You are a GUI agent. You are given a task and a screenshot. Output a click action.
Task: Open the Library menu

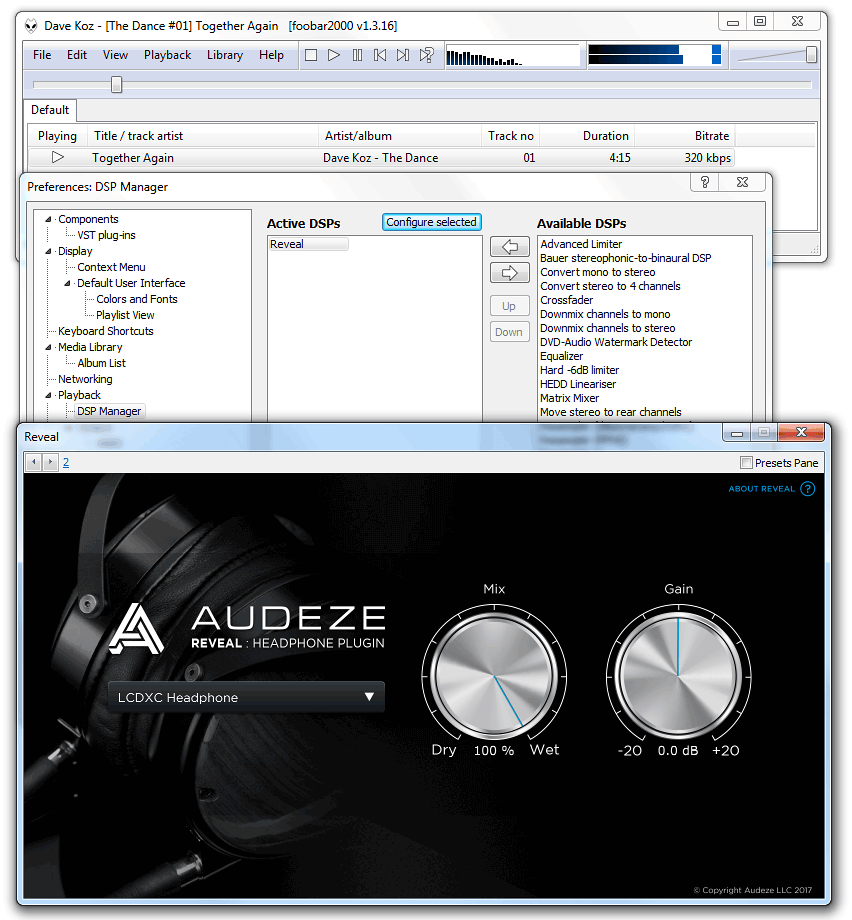(x=225, y=55)
